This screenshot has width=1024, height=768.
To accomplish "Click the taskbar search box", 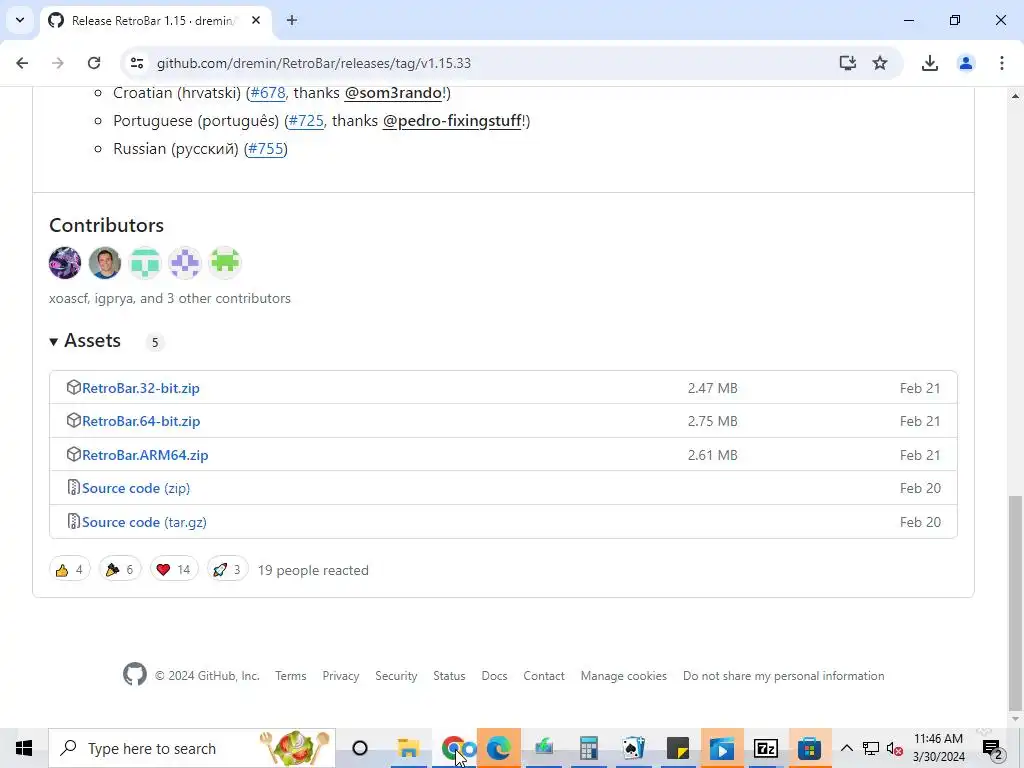I will click(x=192, y=748).
